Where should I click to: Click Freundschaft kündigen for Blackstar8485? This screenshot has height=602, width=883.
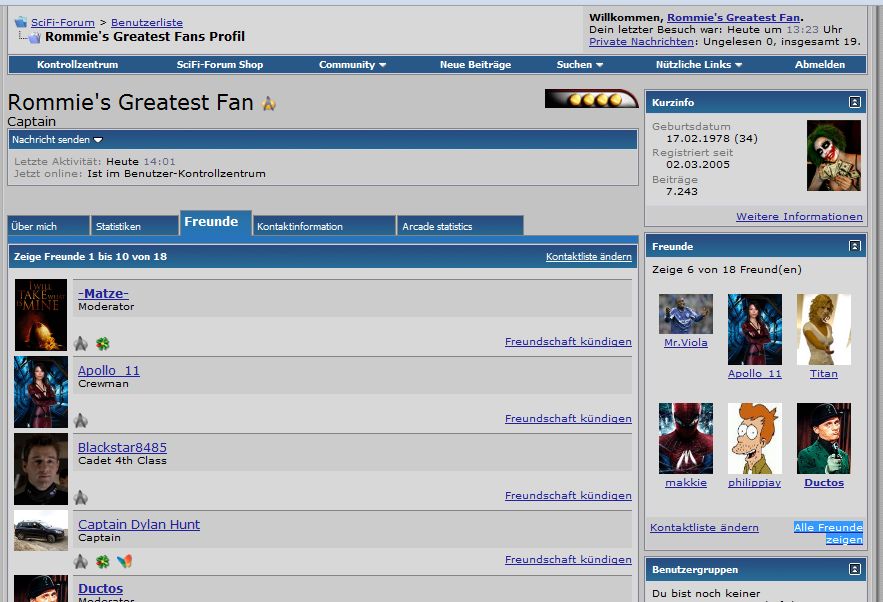coord(568,496)
